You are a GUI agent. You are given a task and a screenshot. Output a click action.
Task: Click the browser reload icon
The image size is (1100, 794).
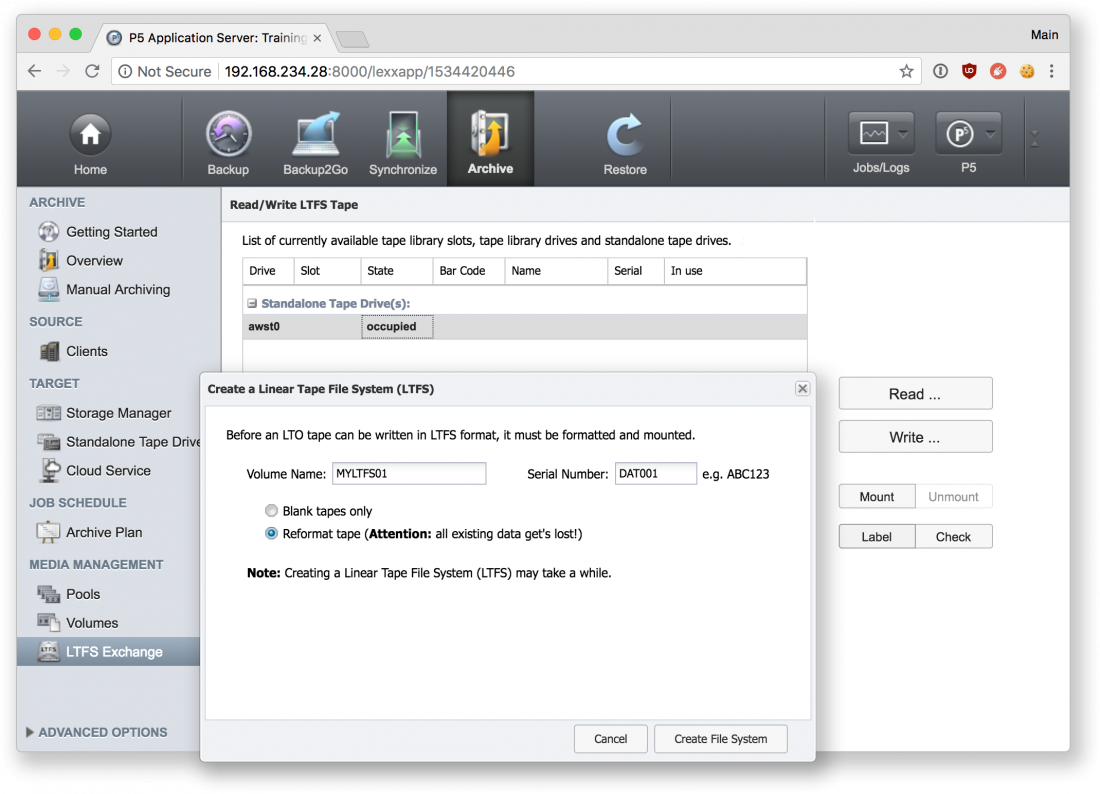click(92, 71)
